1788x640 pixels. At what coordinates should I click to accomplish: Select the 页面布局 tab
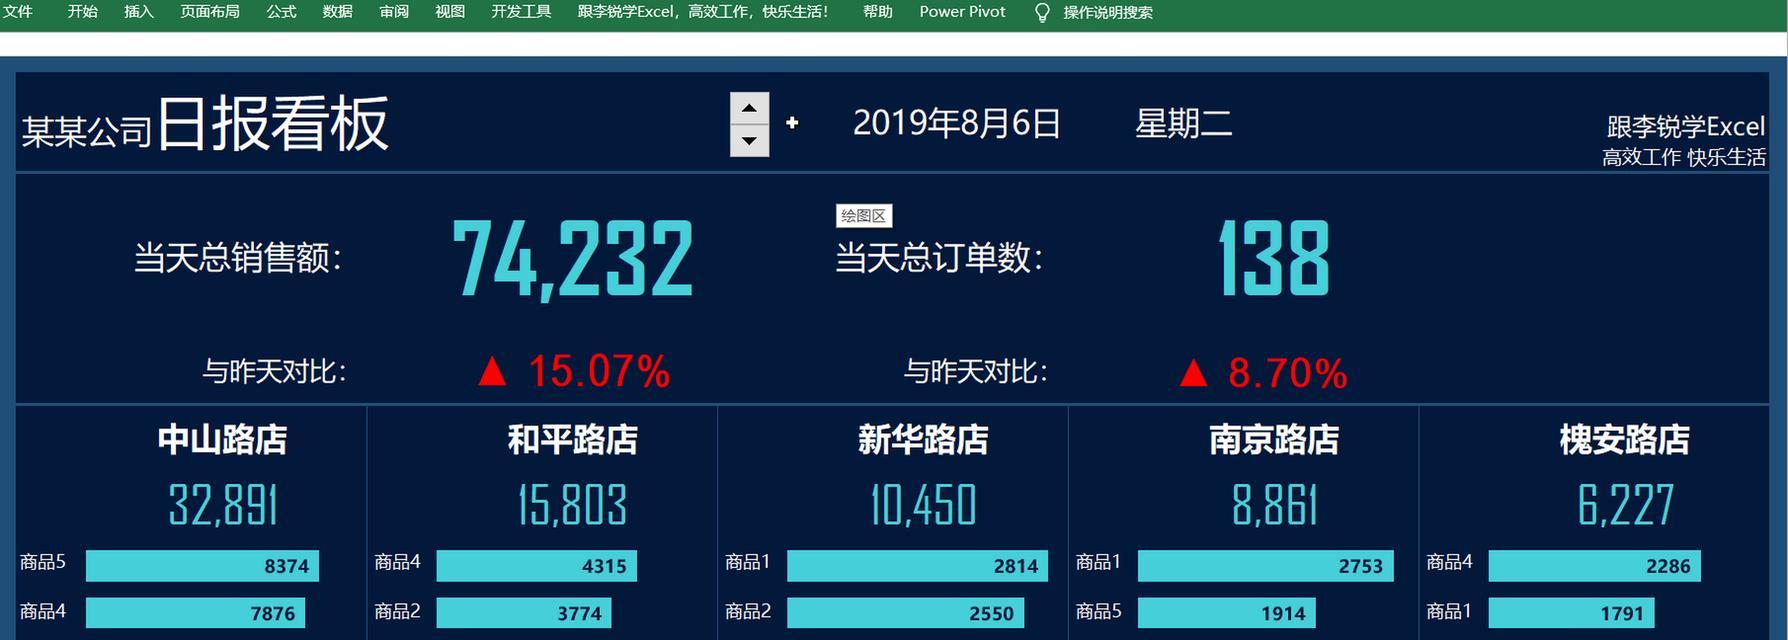[x=210, y=12]
